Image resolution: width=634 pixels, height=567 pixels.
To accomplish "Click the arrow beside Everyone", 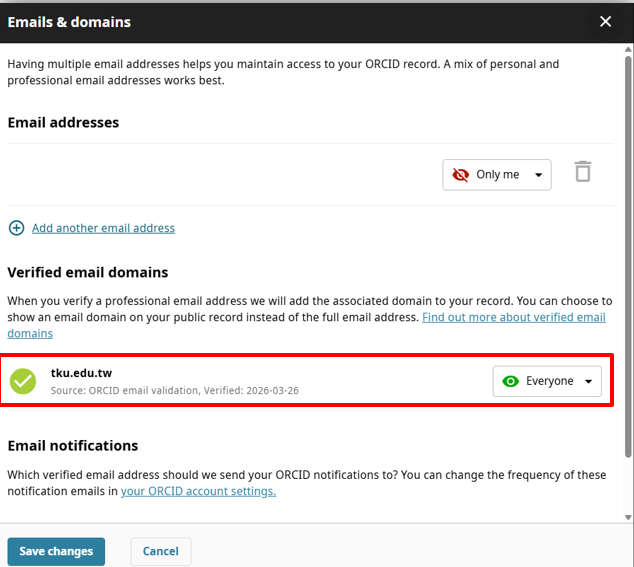I will (588, 381).
